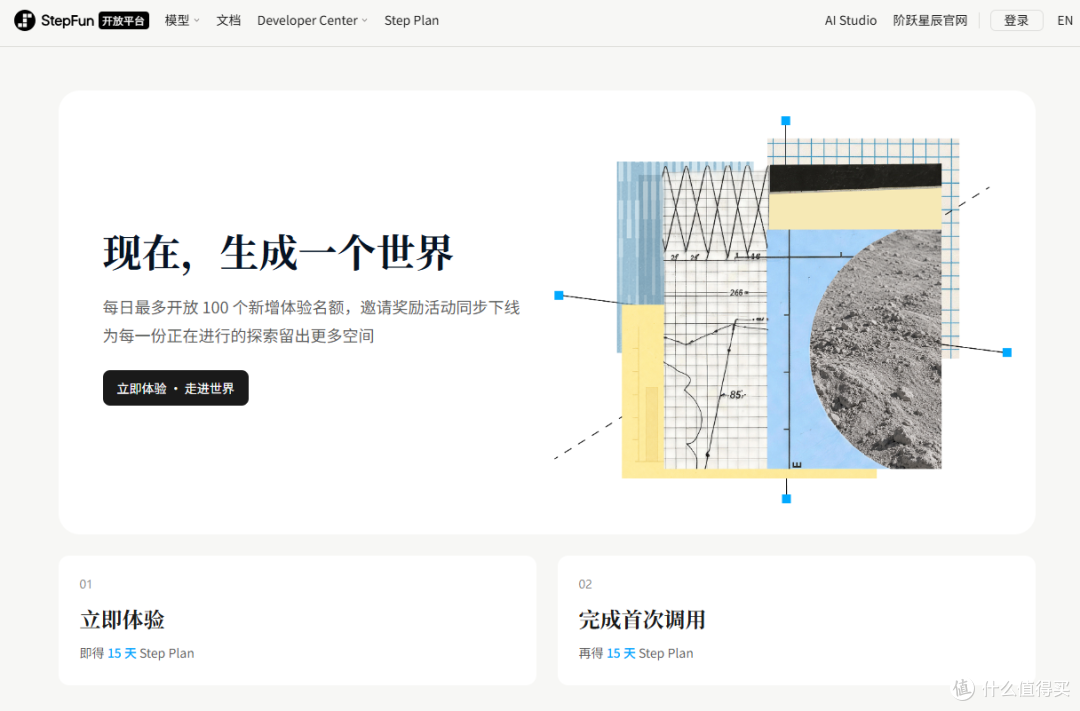The image size is (1080, 711).
Task: Expand the 模型 dropdown menu
Action: click(182, 21)
